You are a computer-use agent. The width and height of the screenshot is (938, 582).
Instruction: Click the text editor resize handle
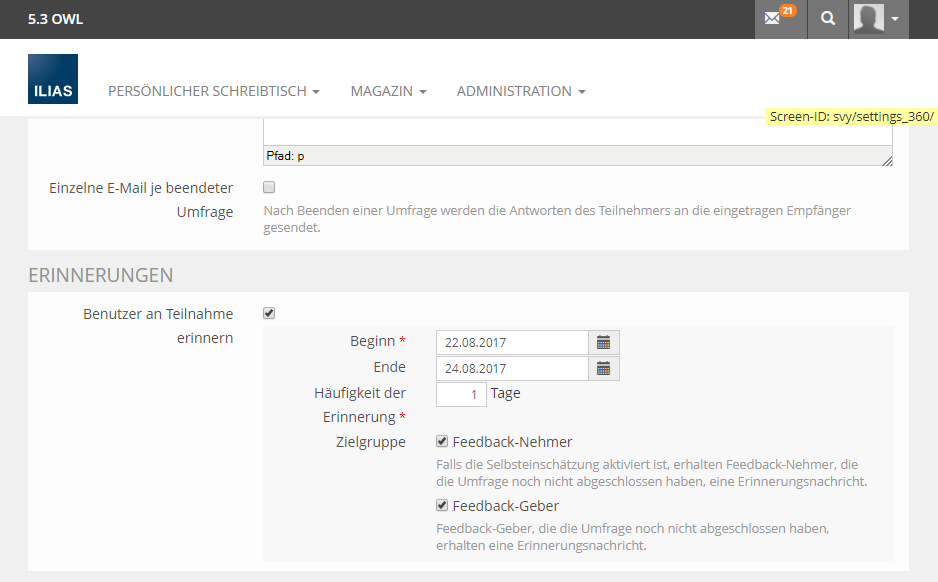pos(887,160)
